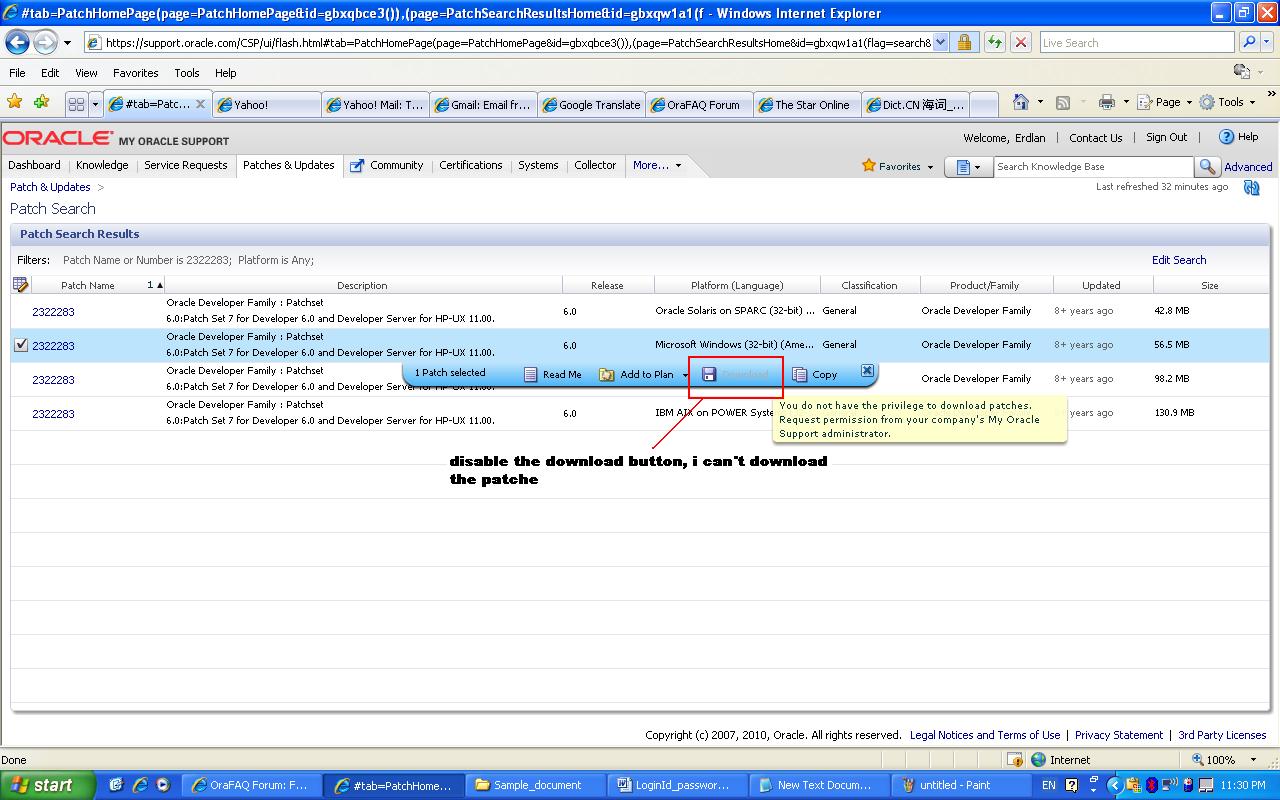Click the Oracle logo
This screenshot has height=800, width=1280.
58,138
